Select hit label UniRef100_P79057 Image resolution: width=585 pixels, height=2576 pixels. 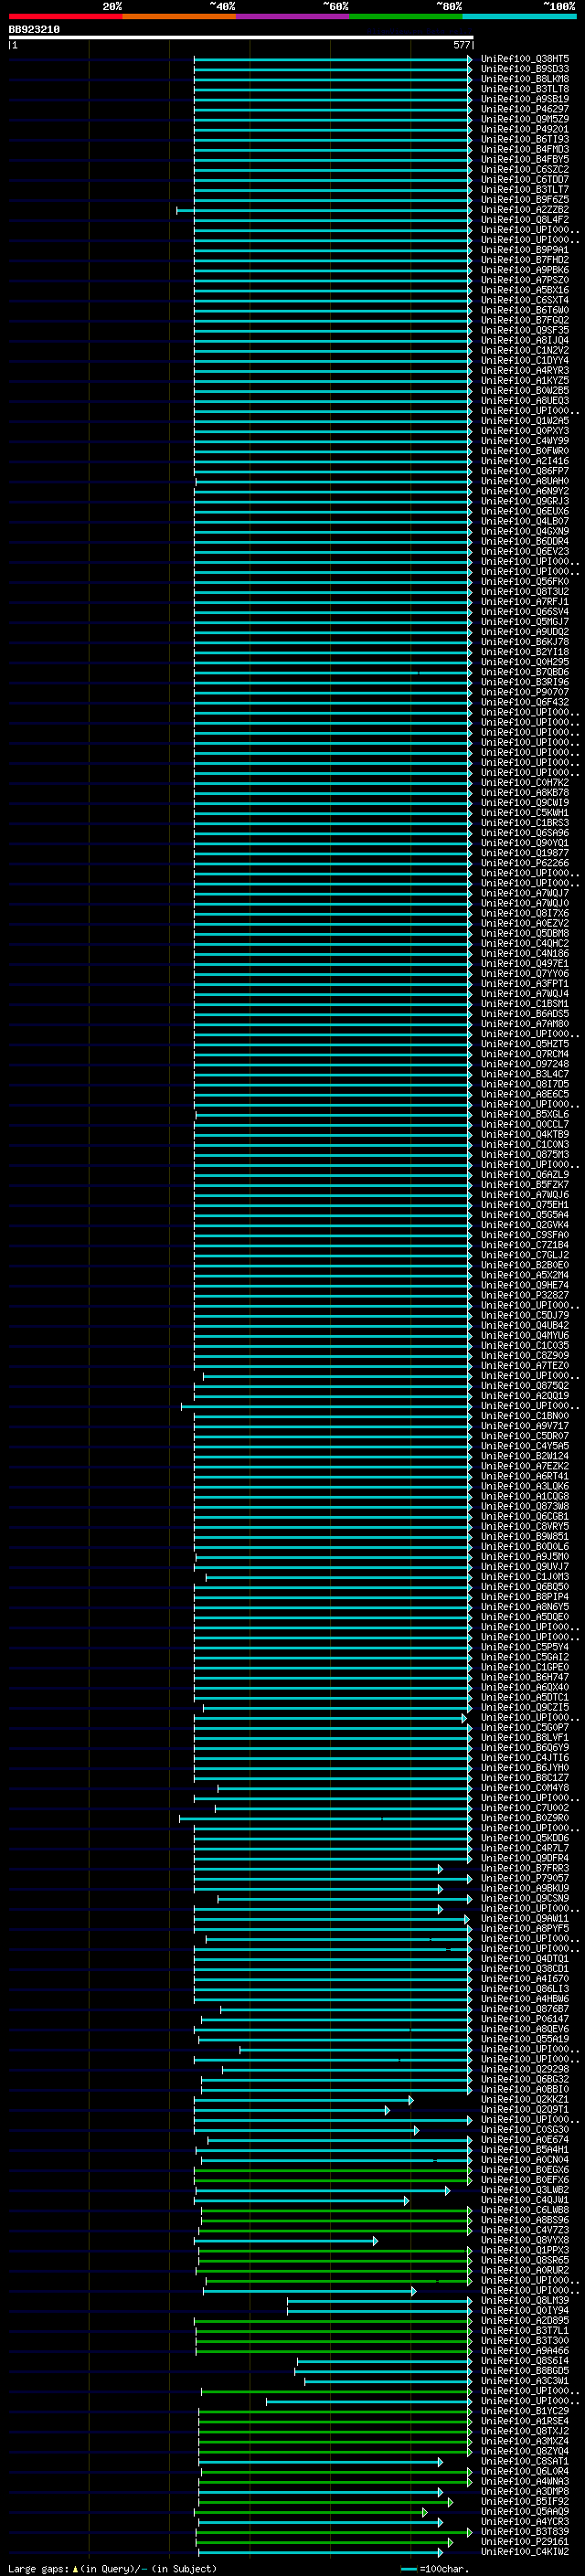coord(525,1879)
